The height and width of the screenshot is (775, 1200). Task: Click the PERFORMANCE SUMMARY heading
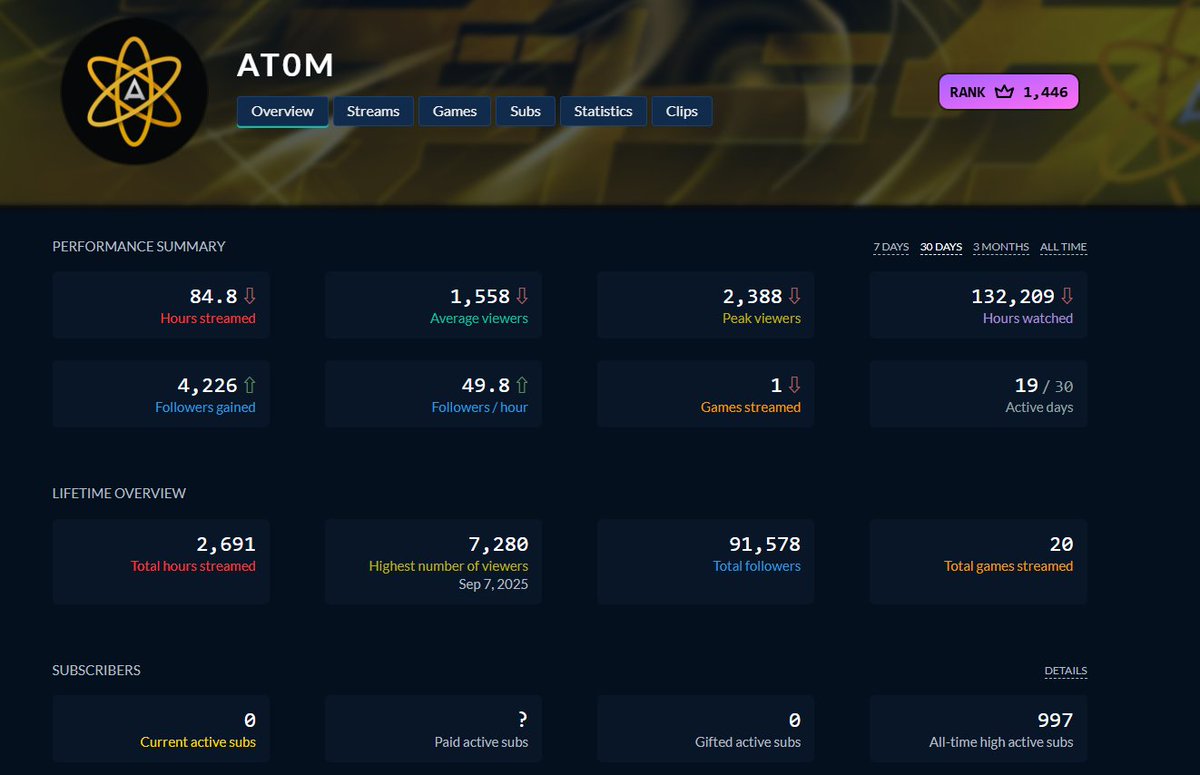click(139, 246)
